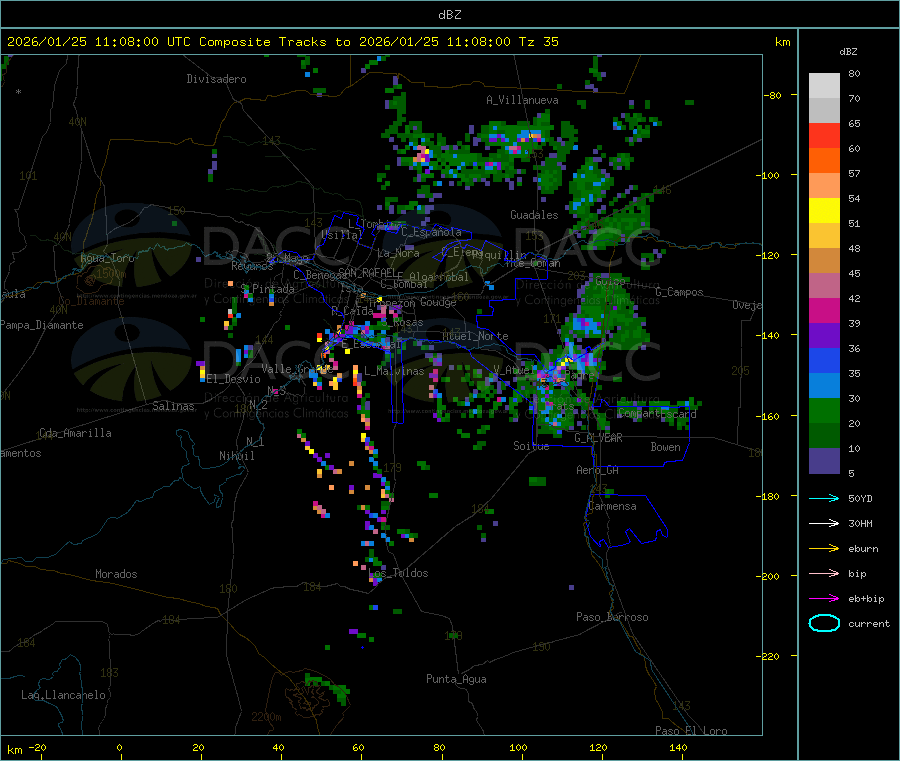900x761 pixels.
Task: Click the 'eb+bip' legend label
Action: pos(866,599)
